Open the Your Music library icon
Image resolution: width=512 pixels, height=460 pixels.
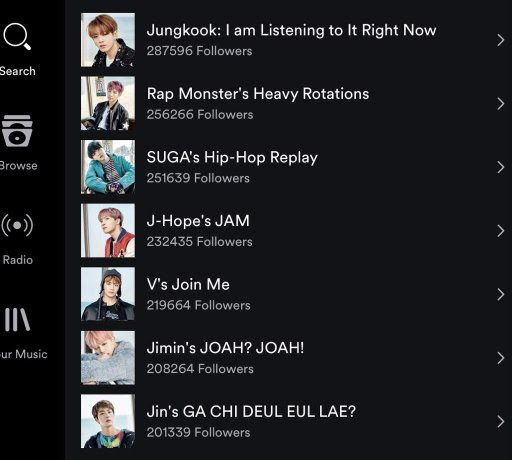pos(17,319)
